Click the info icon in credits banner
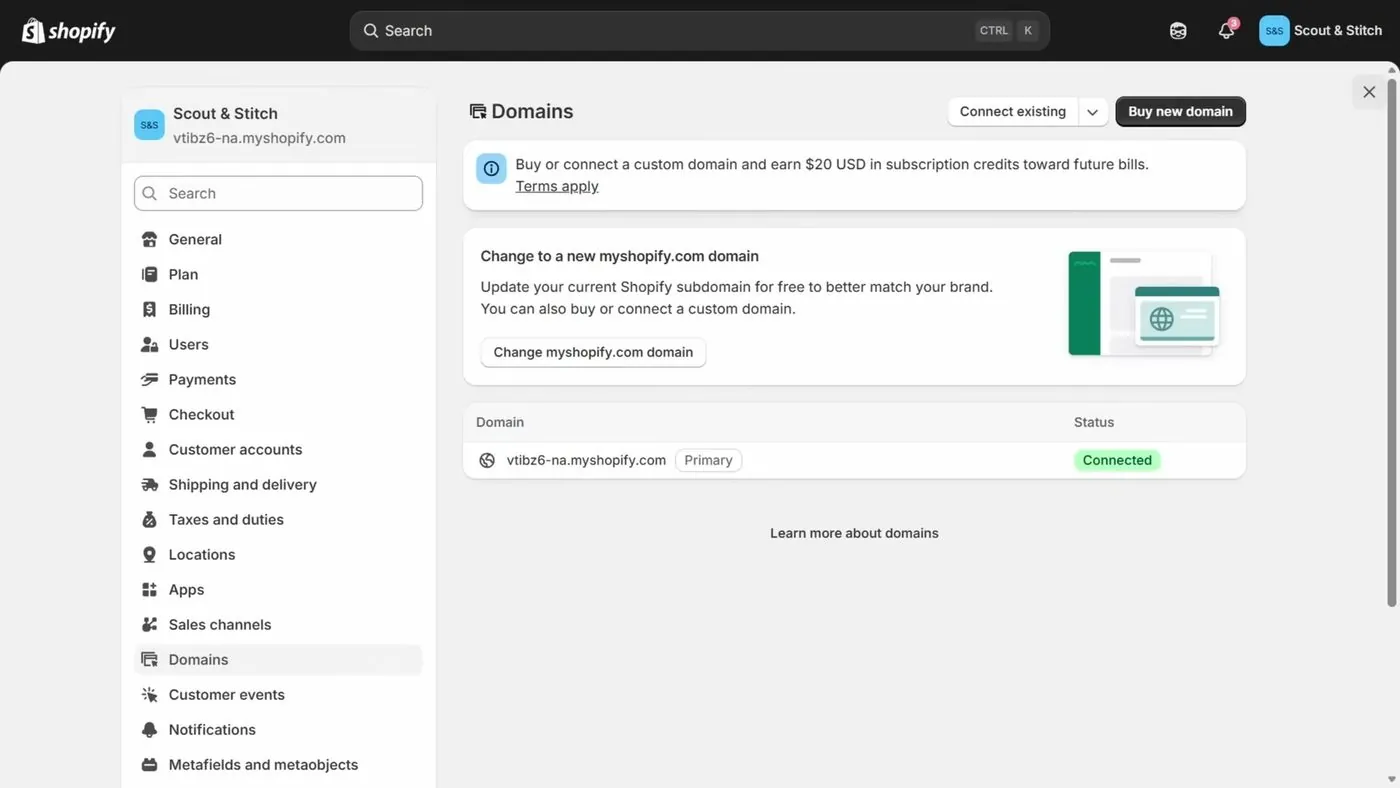 point(491,169)
